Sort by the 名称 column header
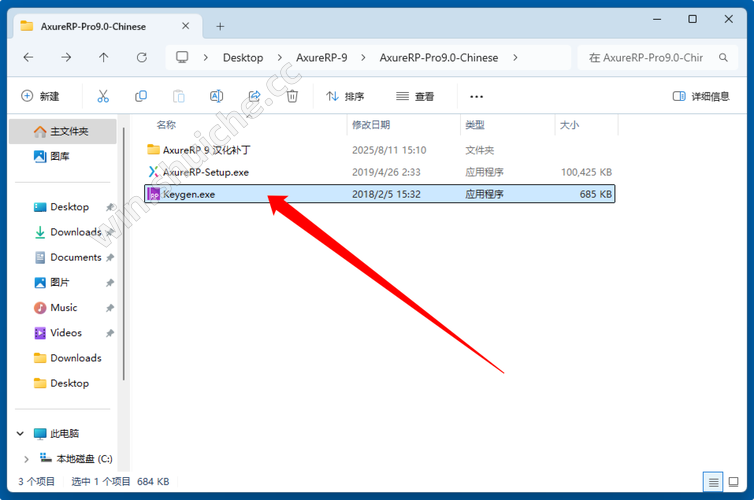The image size is (754, 500). pos(166,125)
